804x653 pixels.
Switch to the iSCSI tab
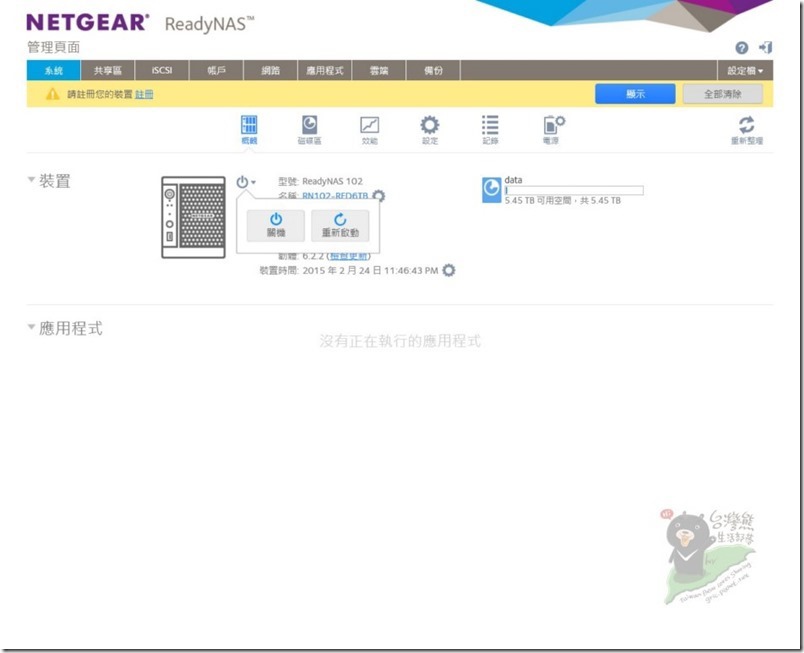[162, 71]
